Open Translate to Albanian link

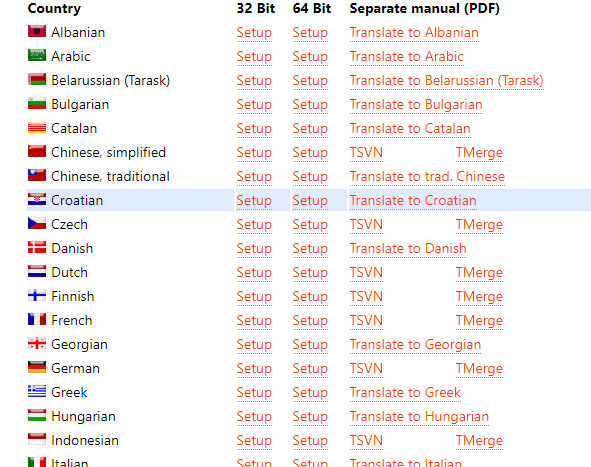point(414,33)
